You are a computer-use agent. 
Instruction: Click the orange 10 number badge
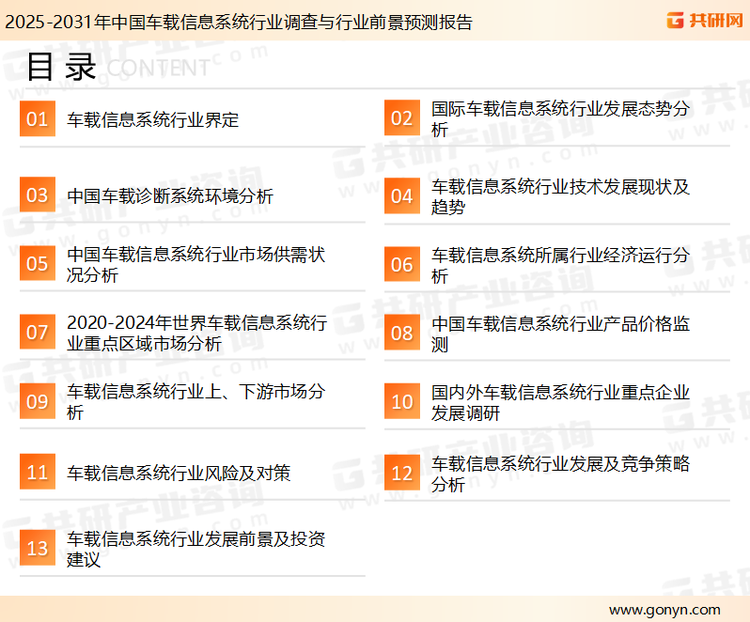pos(402,401)
